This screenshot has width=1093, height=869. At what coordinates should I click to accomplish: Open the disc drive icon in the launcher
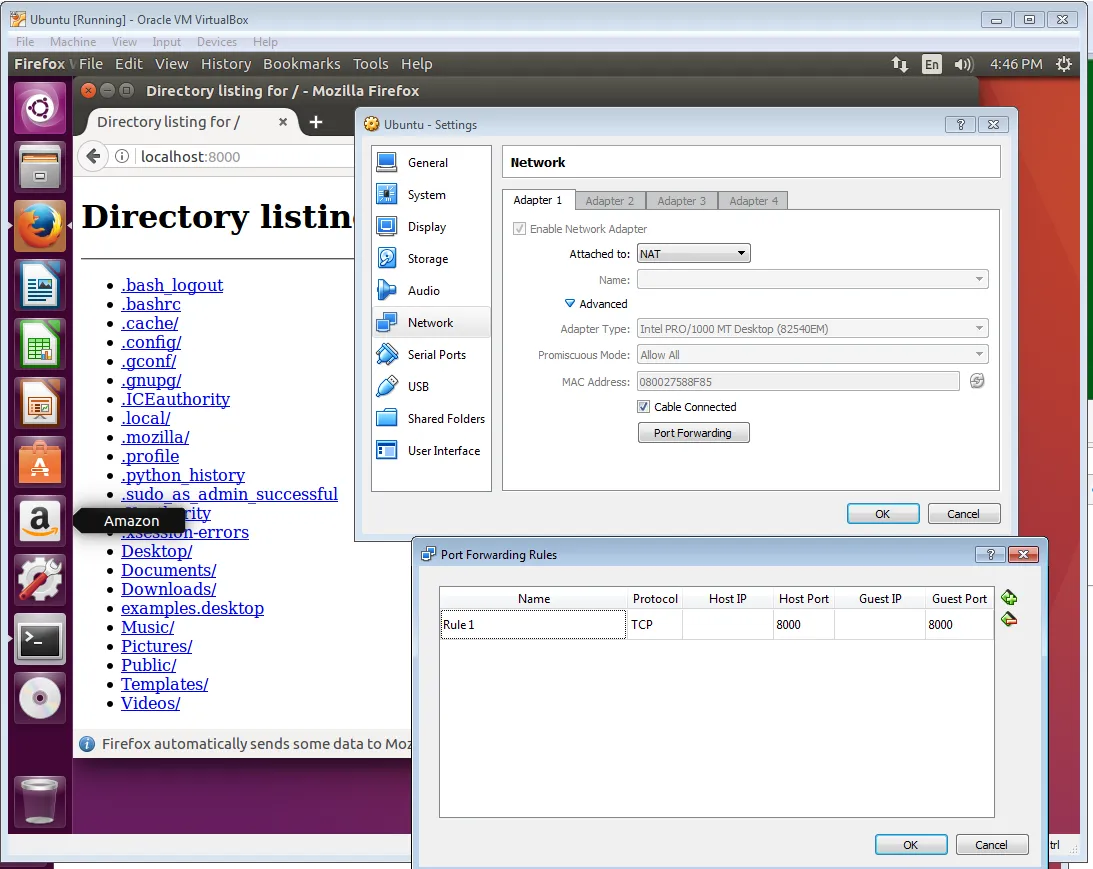pyautogui.click(x=40, y=698)
